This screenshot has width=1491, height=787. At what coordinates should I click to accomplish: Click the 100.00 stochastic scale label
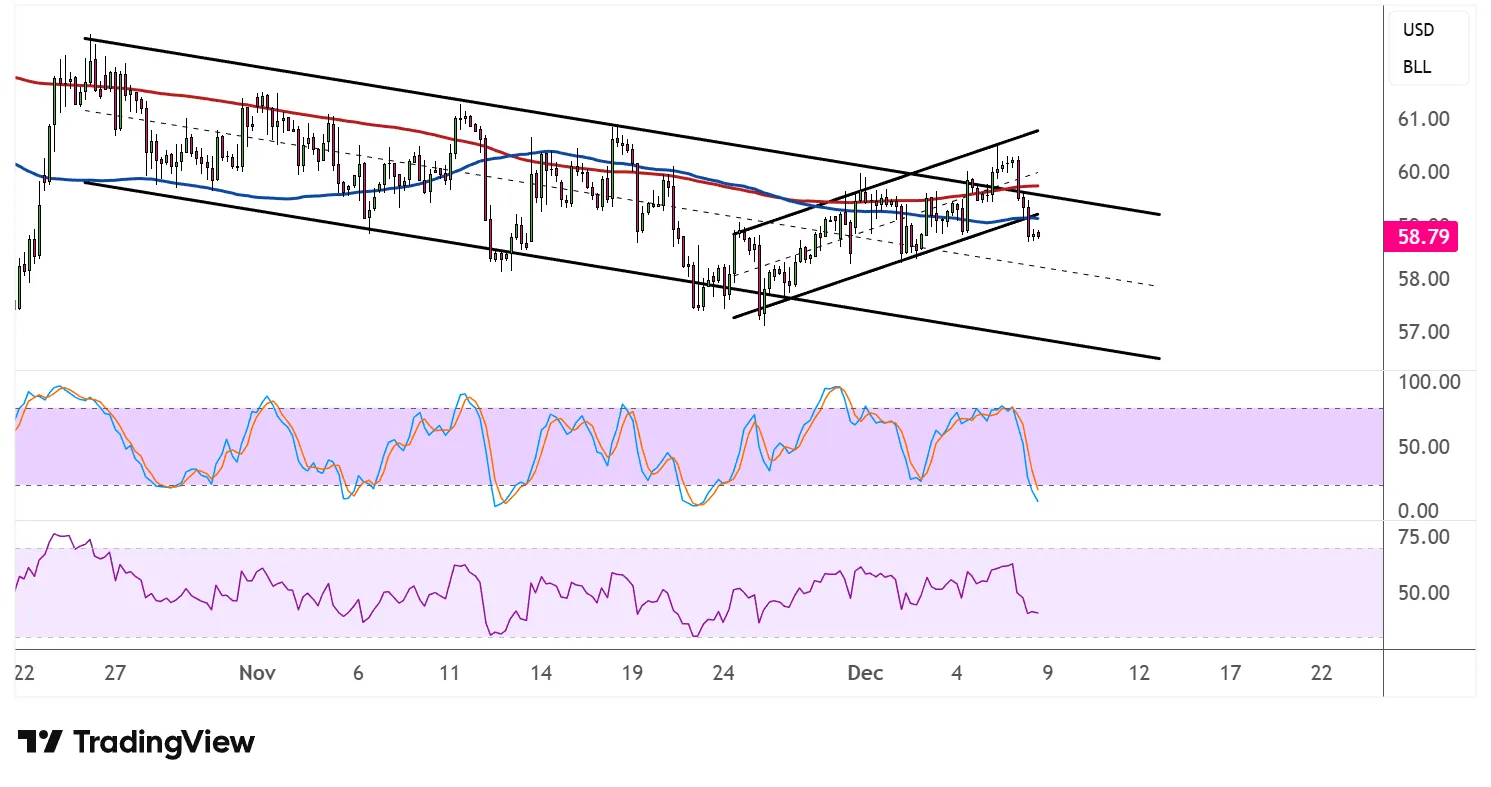coord(1428,382)
